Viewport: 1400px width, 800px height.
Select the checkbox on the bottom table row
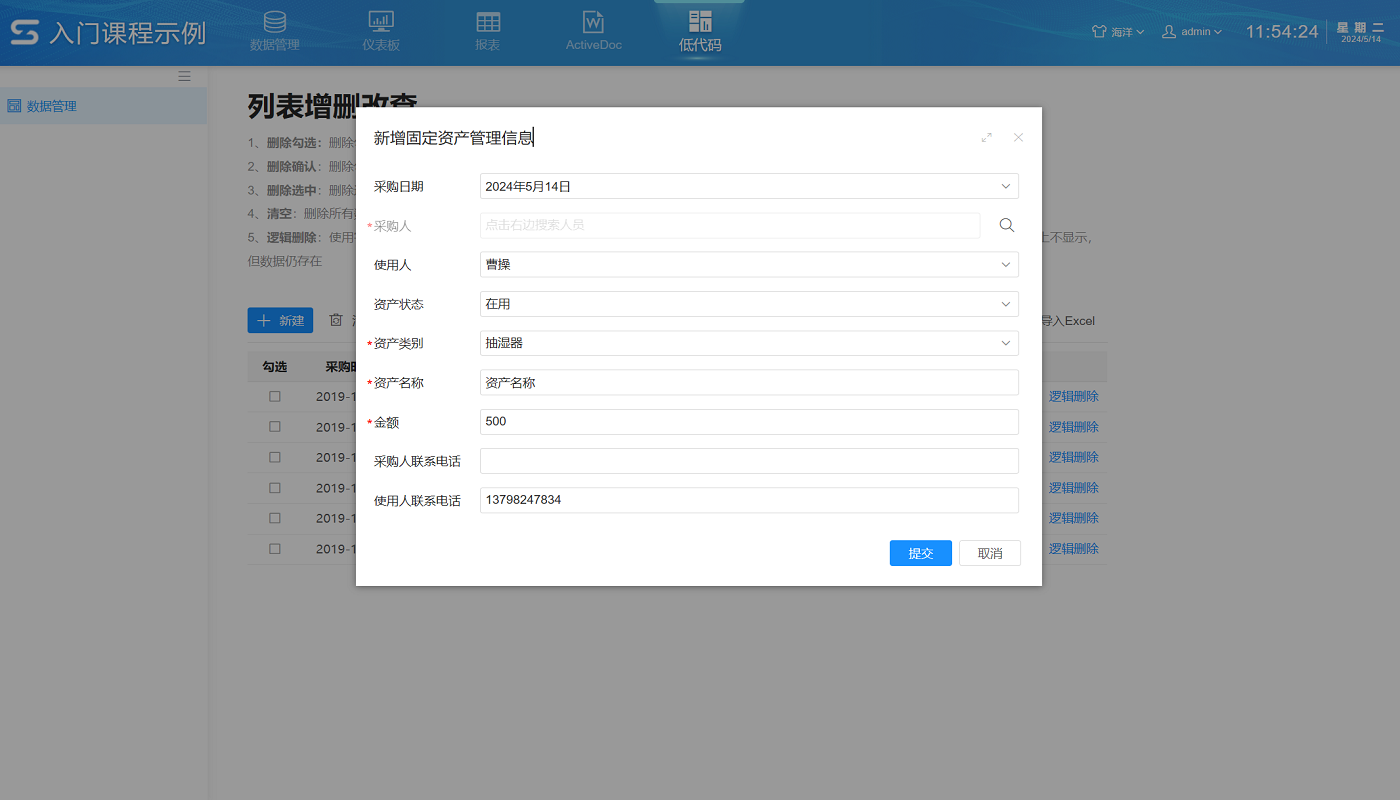click(x=275, y=548)
